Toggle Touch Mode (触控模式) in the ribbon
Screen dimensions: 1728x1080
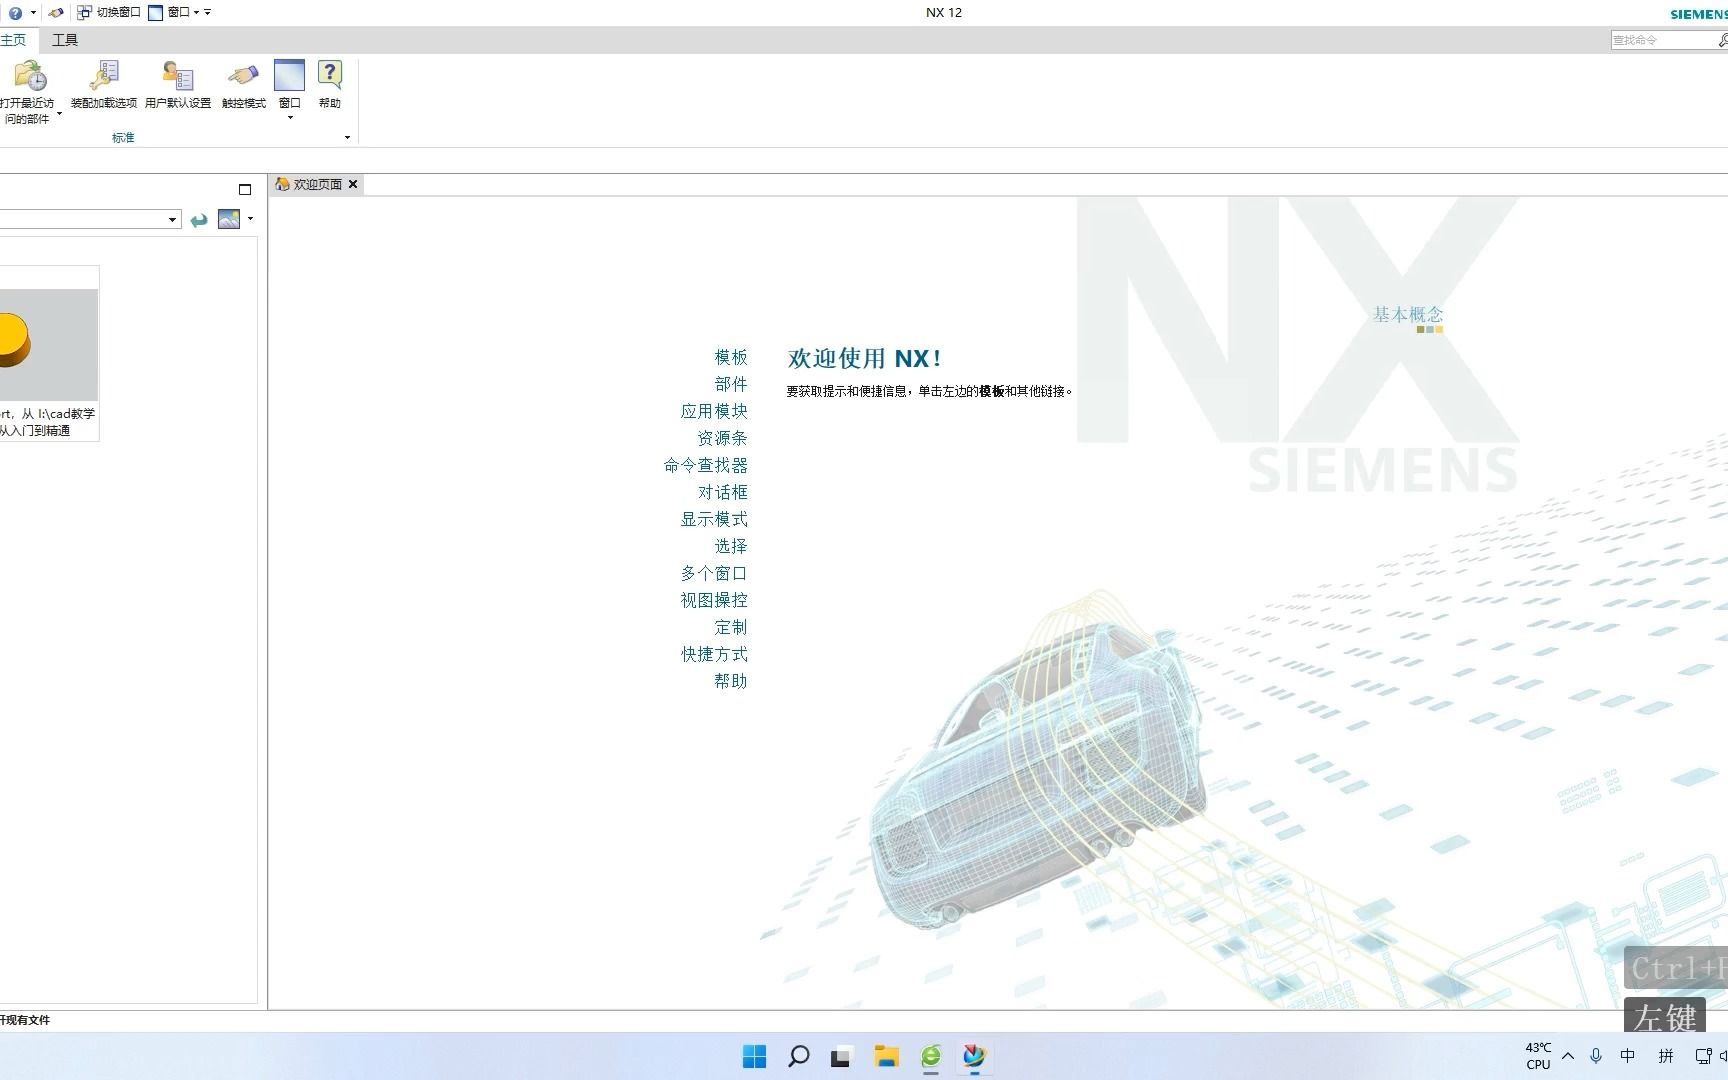(243, 85)
